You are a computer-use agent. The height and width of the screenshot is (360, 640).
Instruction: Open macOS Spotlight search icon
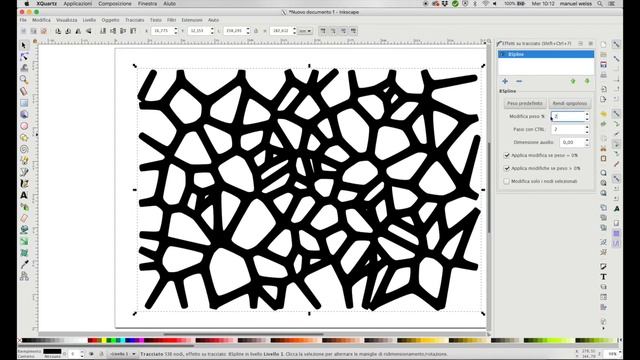[x=600, y=4]
